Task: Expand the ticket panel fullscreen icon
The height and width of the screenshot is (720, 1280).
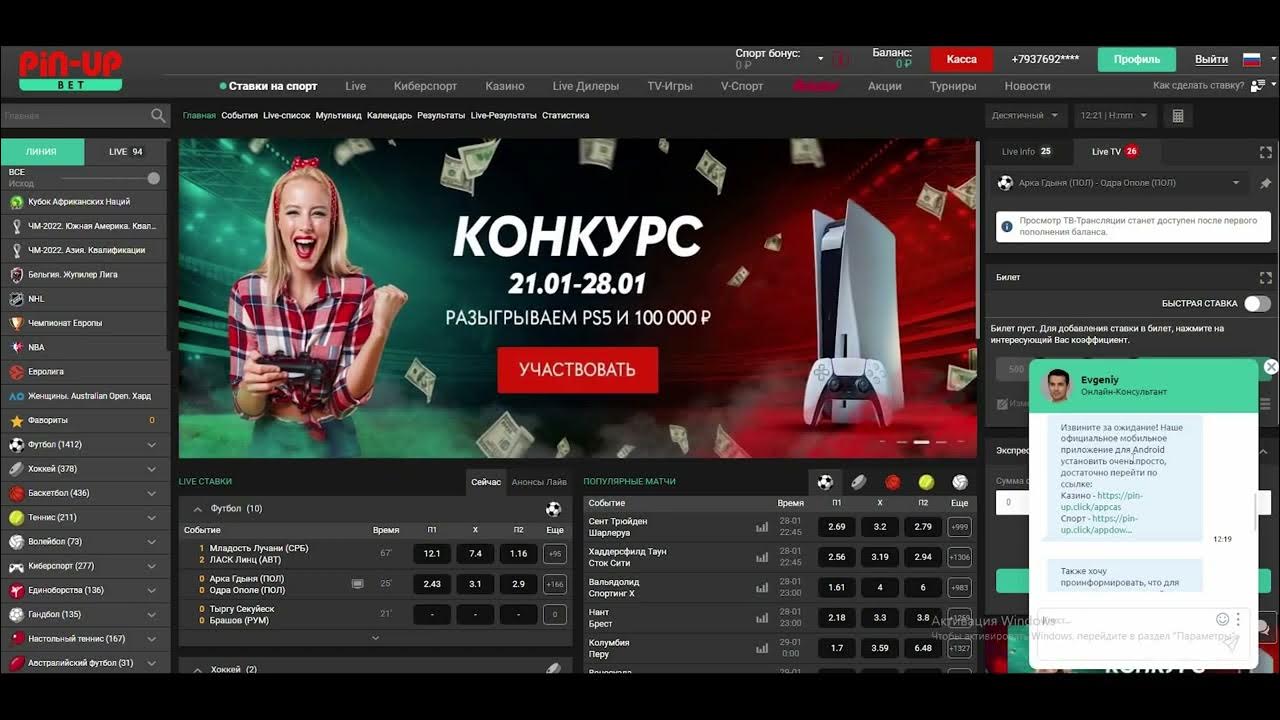Action: tap(1265, 277)
